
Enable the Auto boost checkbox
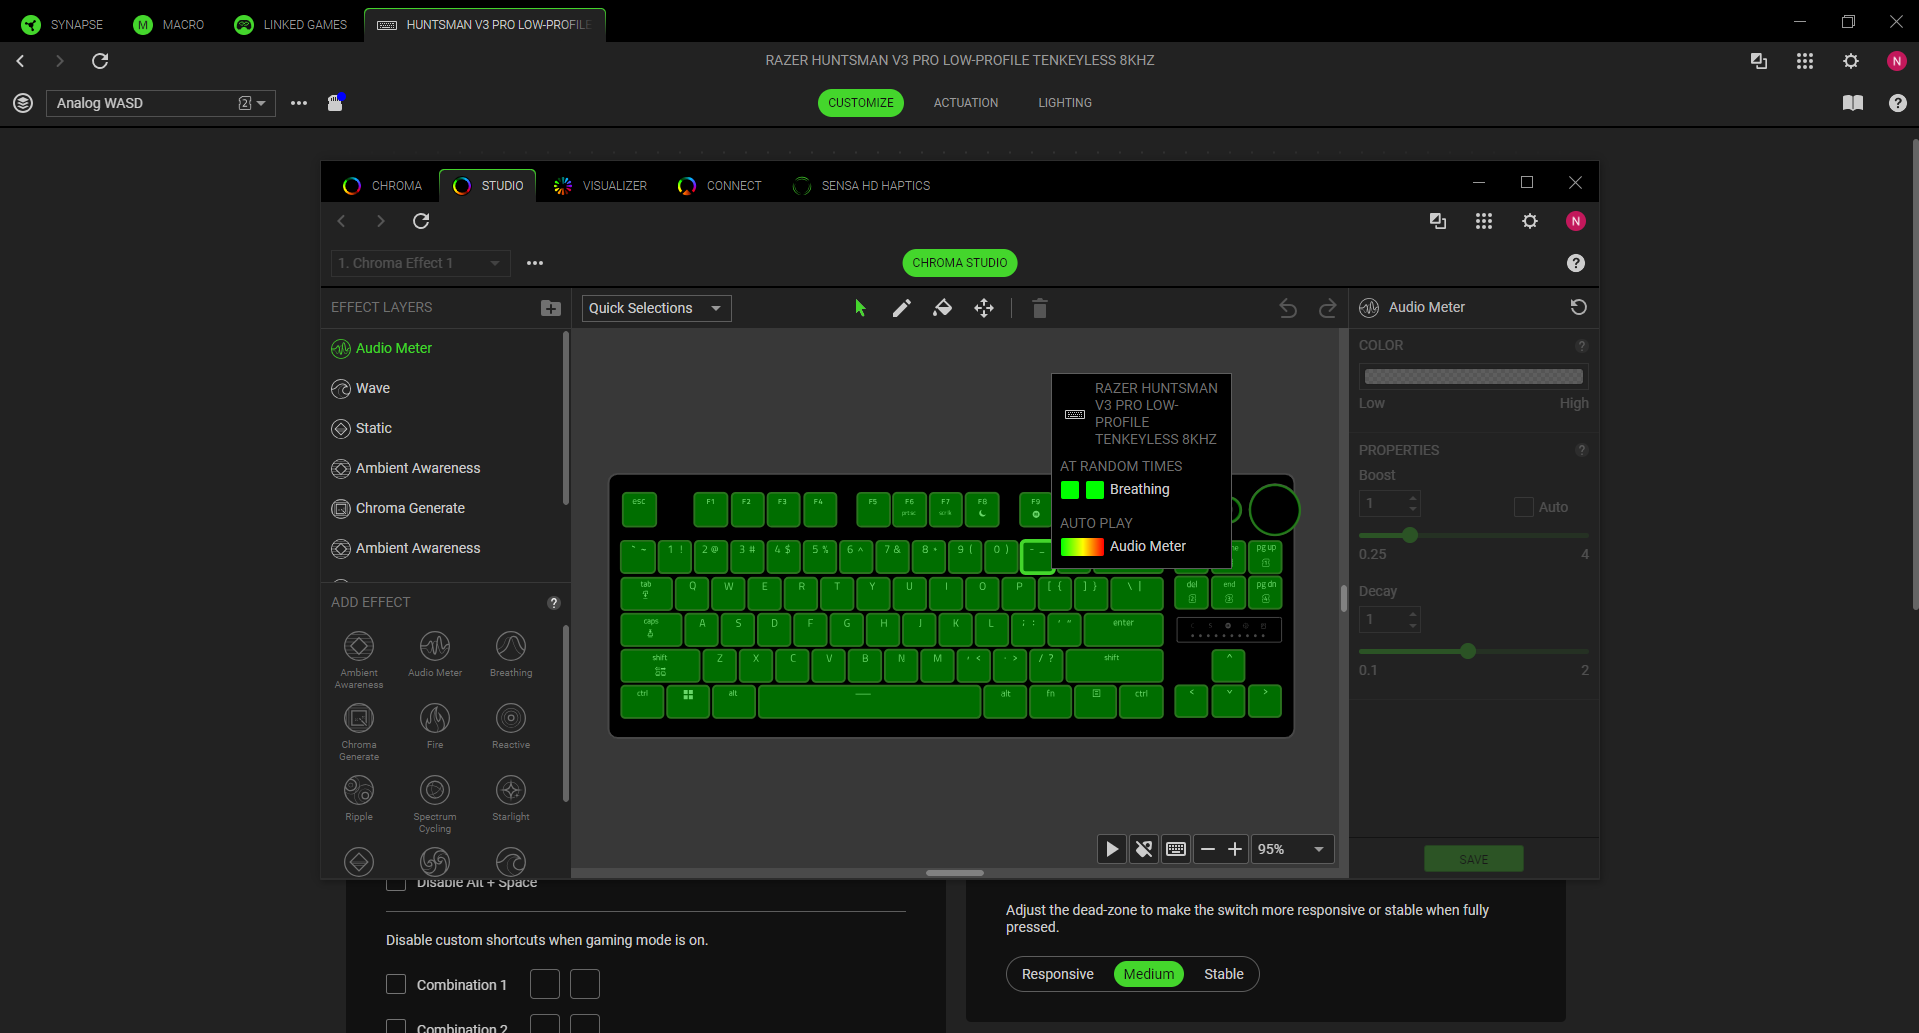click(x=1524, y=507)
